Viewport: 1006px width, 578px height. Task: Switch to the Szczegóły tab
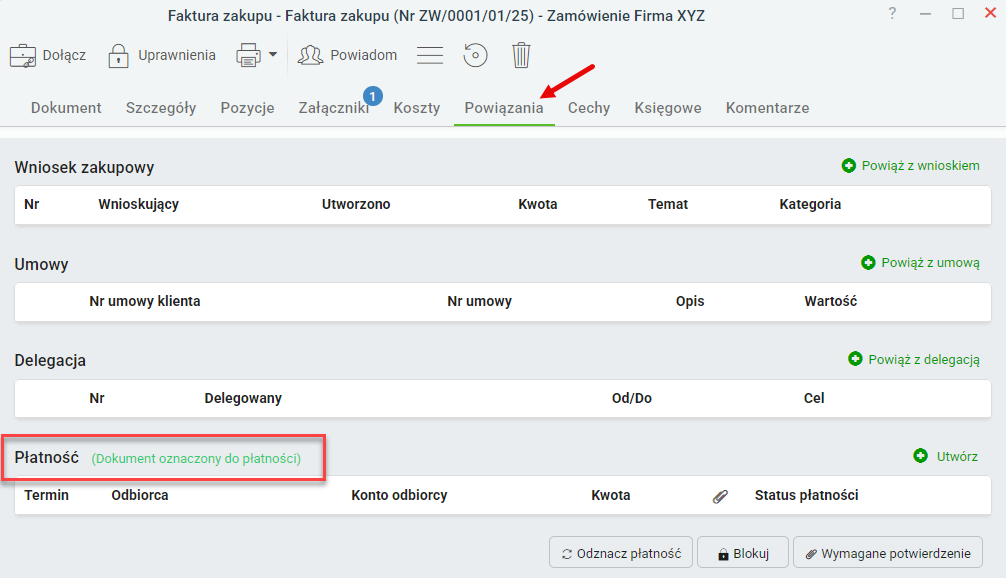click(161, 108)
